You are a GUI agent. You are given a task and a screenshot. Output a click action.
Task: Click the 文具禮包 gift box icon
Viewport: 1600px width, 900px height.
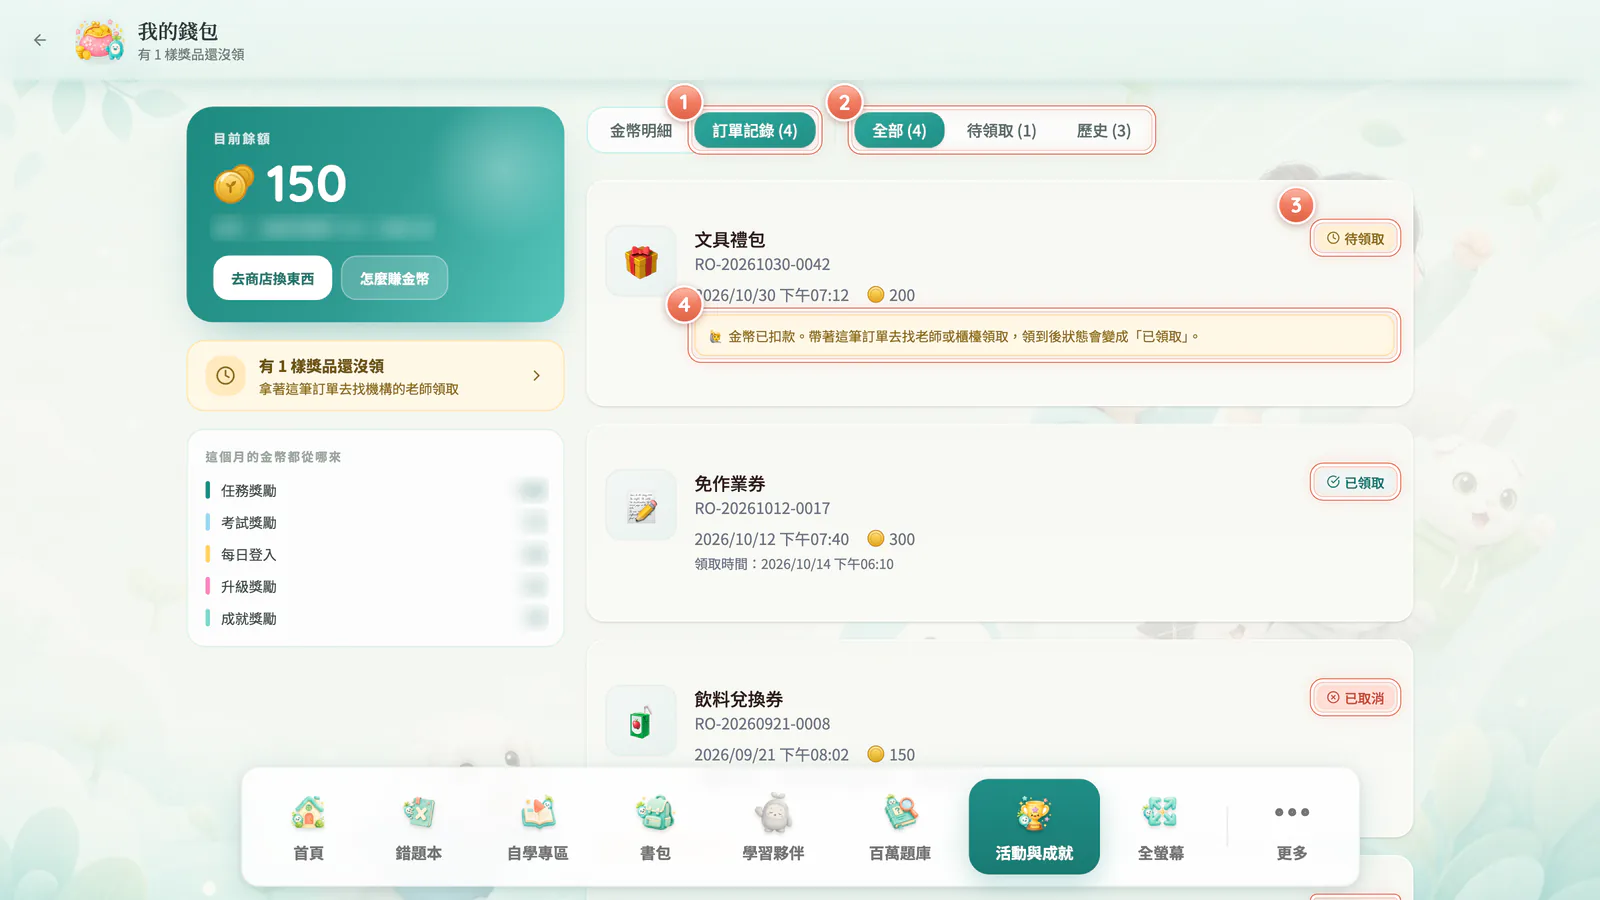[x=641, y=262]
